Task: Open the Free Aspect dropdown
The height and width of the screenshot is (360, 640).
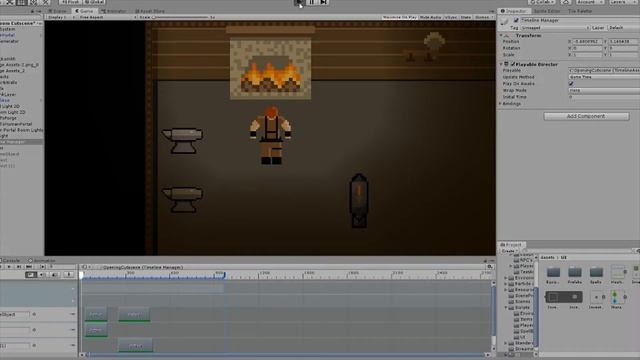Action: [107, 18]
